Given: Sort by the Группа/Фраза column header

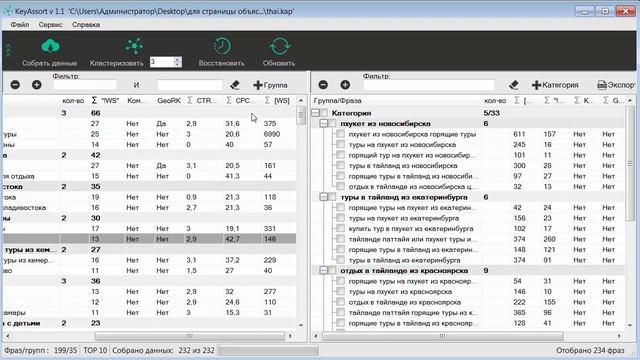Looking at the screenshot, I should tap(338, 100).
